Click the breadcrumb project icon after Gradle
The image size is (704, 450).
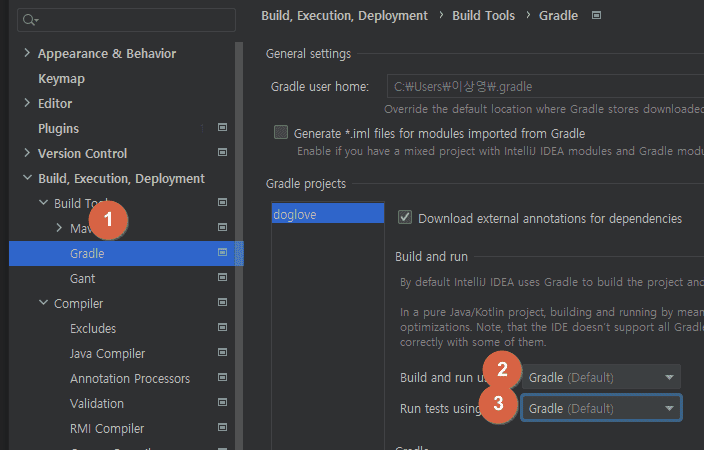pyautogui.click(x=597, y=15)
